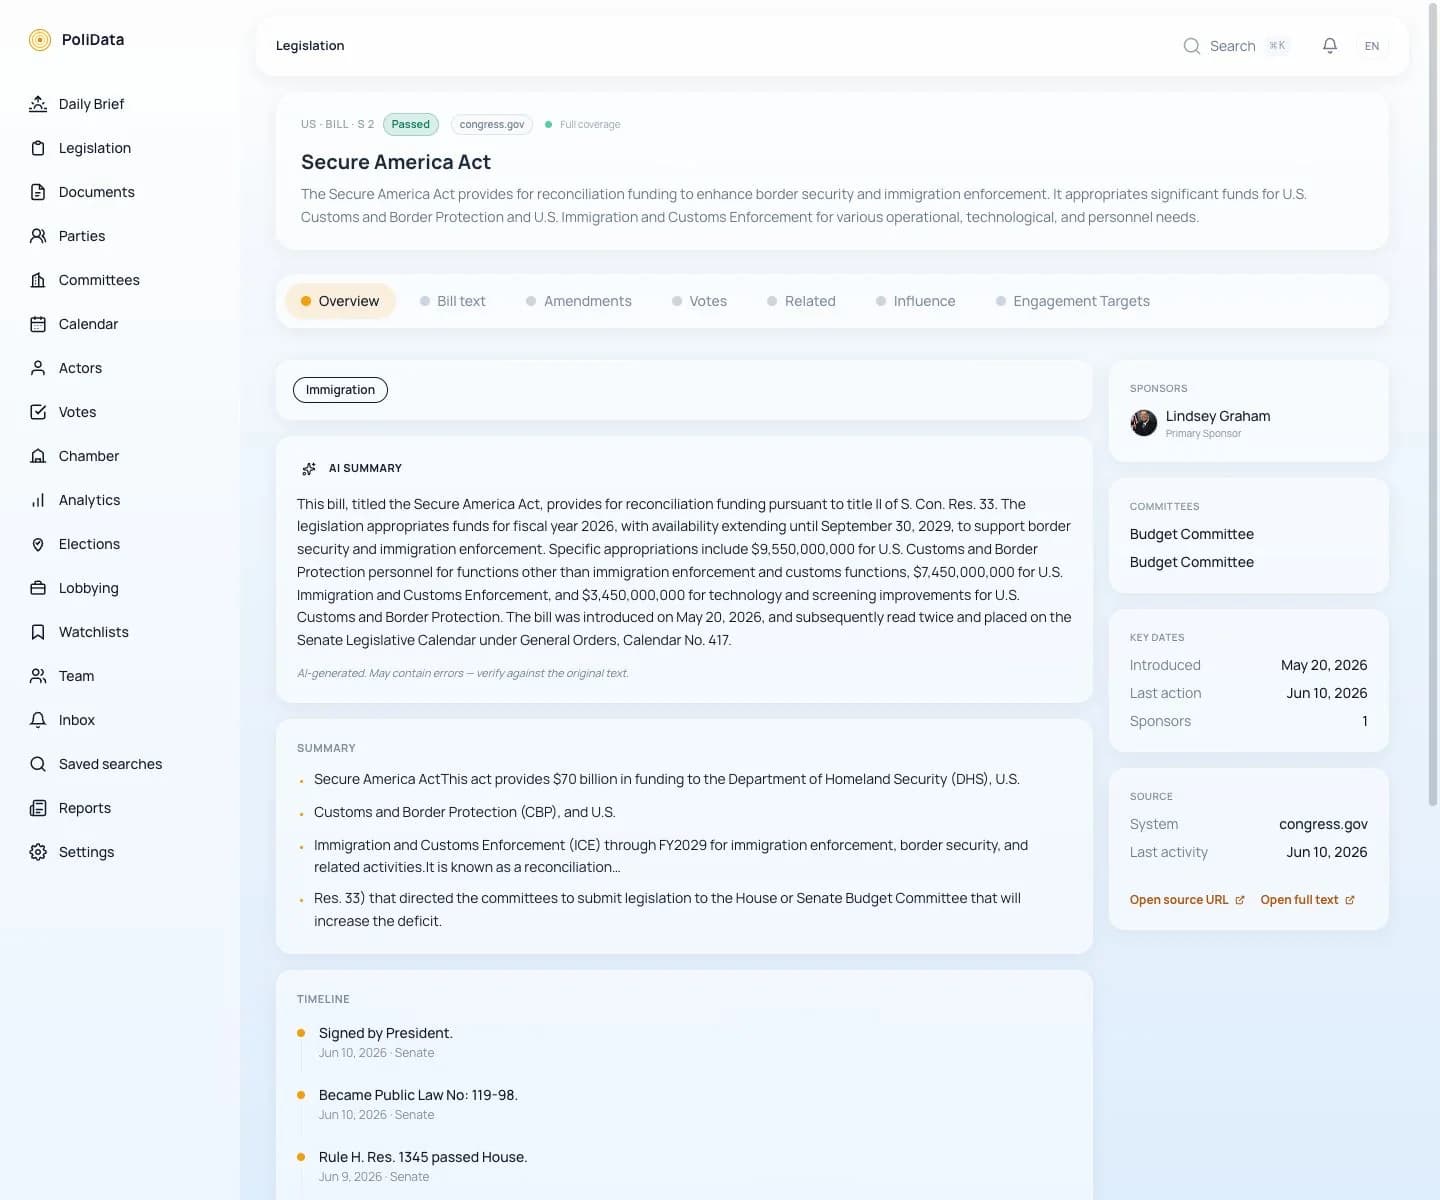The height and width of the screenshot is (1200, 1440).
Task: Open Daily Brief from sidebar
Action: coord(91,104)
